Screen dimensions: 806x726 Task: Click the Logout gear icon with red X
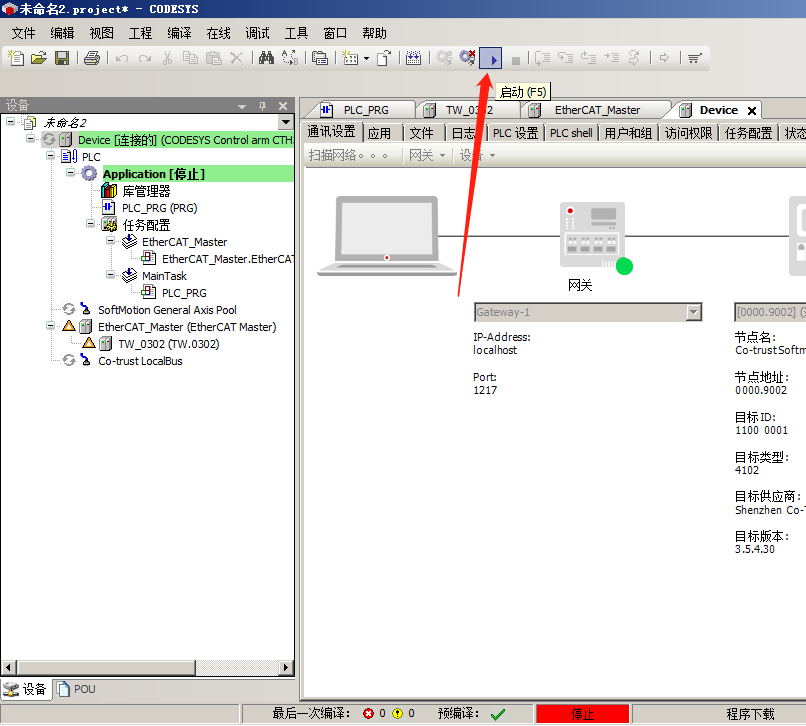point(467,58)
